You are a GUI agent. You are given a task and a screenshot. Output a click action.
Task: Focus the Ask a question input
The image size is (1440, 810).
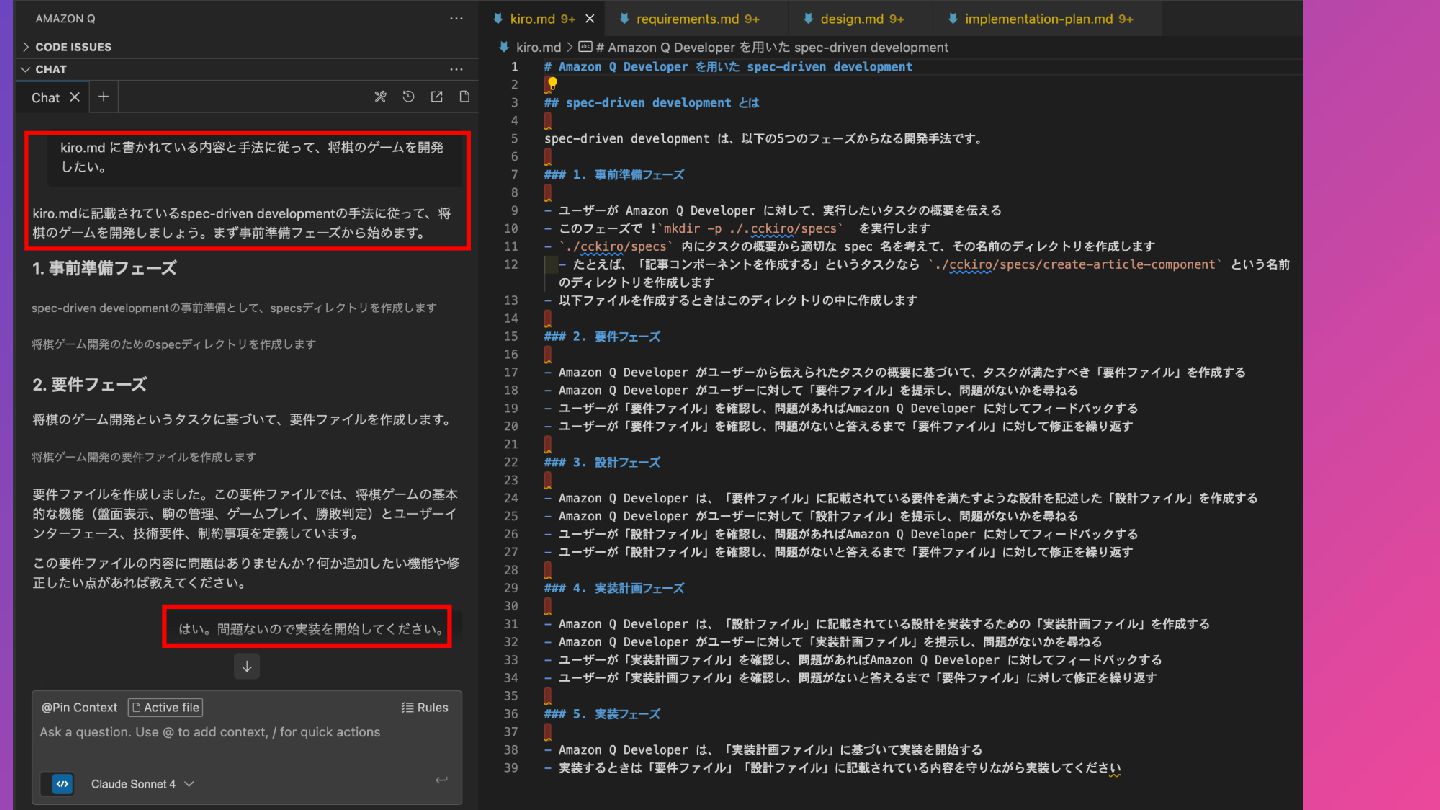pos(247,732)
